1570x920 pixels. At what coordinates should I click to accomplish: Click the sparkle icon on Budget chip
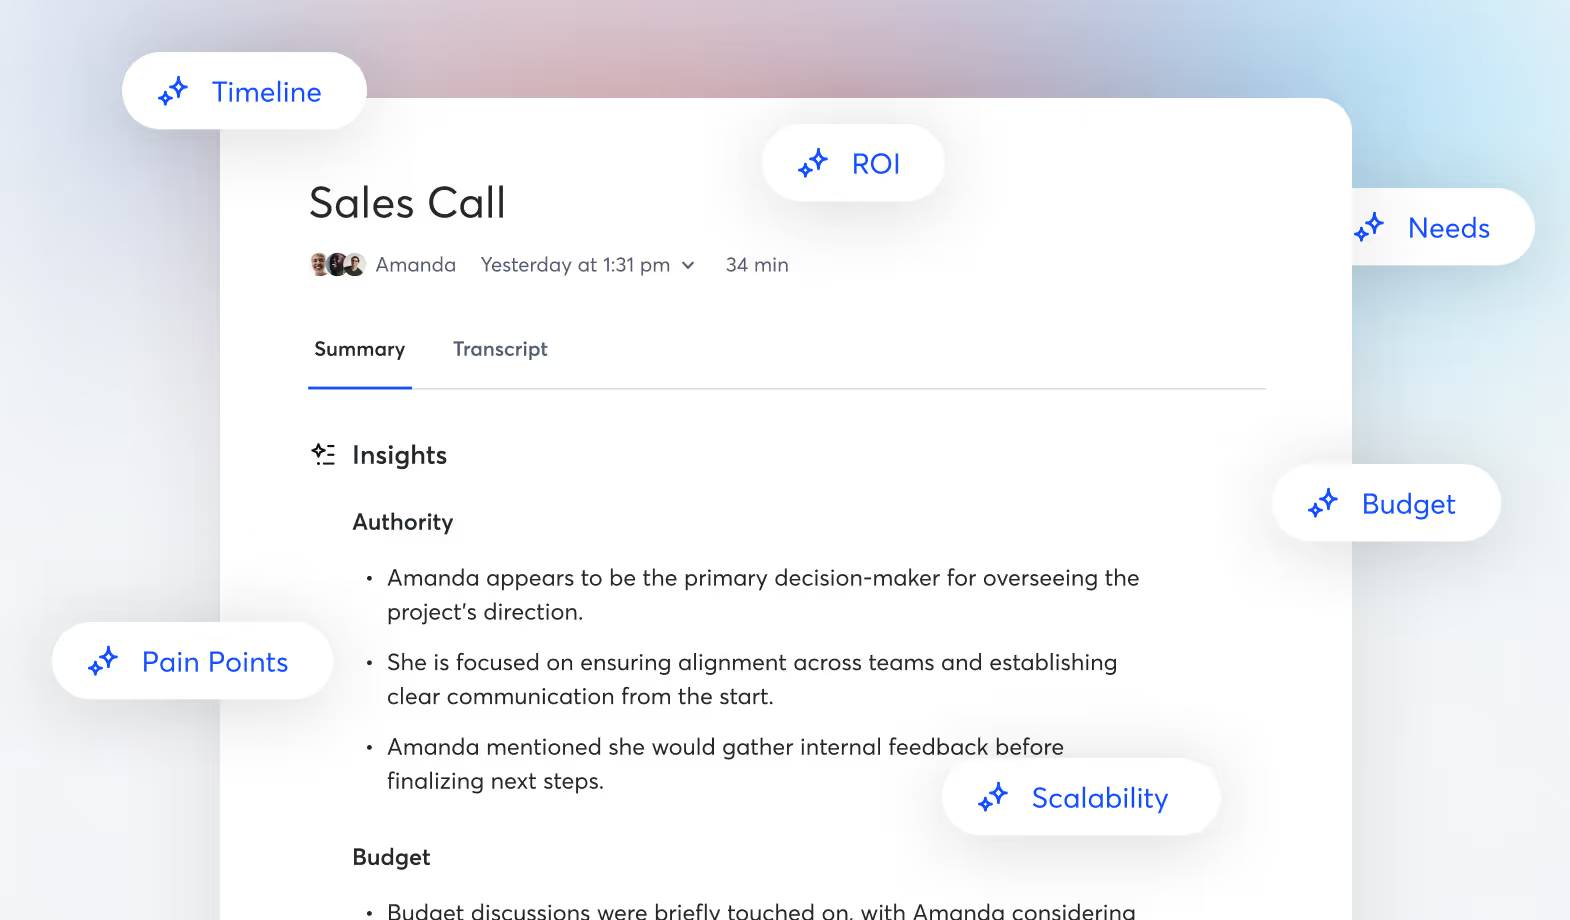(x=1323, y=503)
